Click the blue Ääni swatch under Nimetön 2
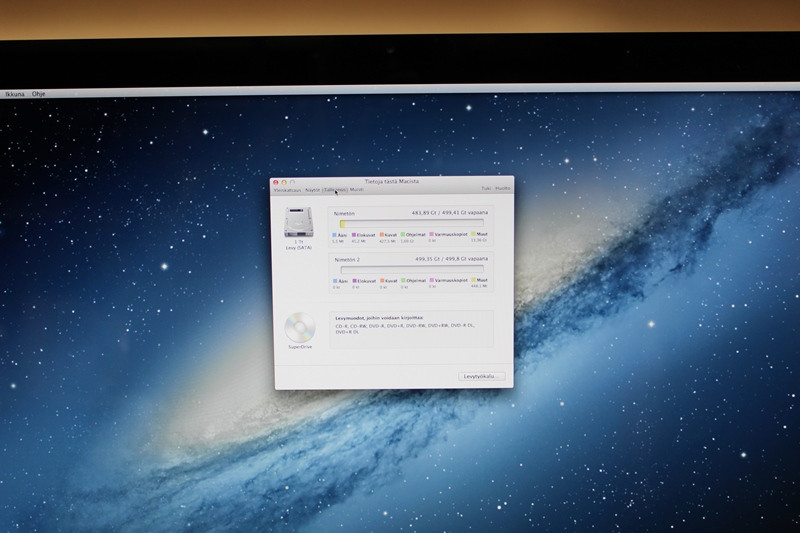 [335, 281]
